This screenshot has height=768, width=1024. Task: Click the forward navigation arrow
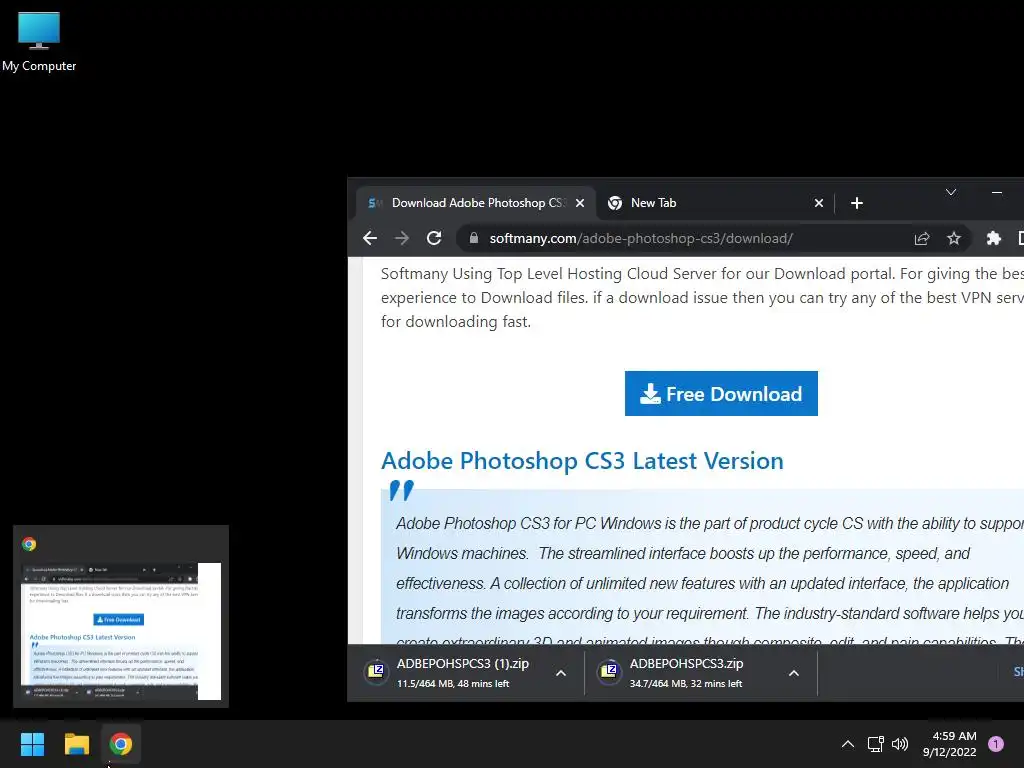pyautogui.click(x=402, y=238)
